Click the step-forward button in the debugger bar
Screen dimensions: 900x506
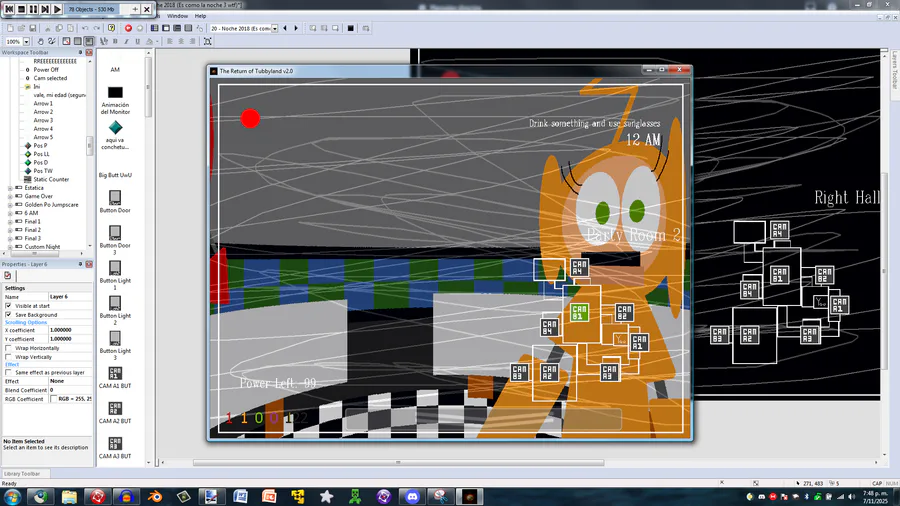click(x=45, y=9)
